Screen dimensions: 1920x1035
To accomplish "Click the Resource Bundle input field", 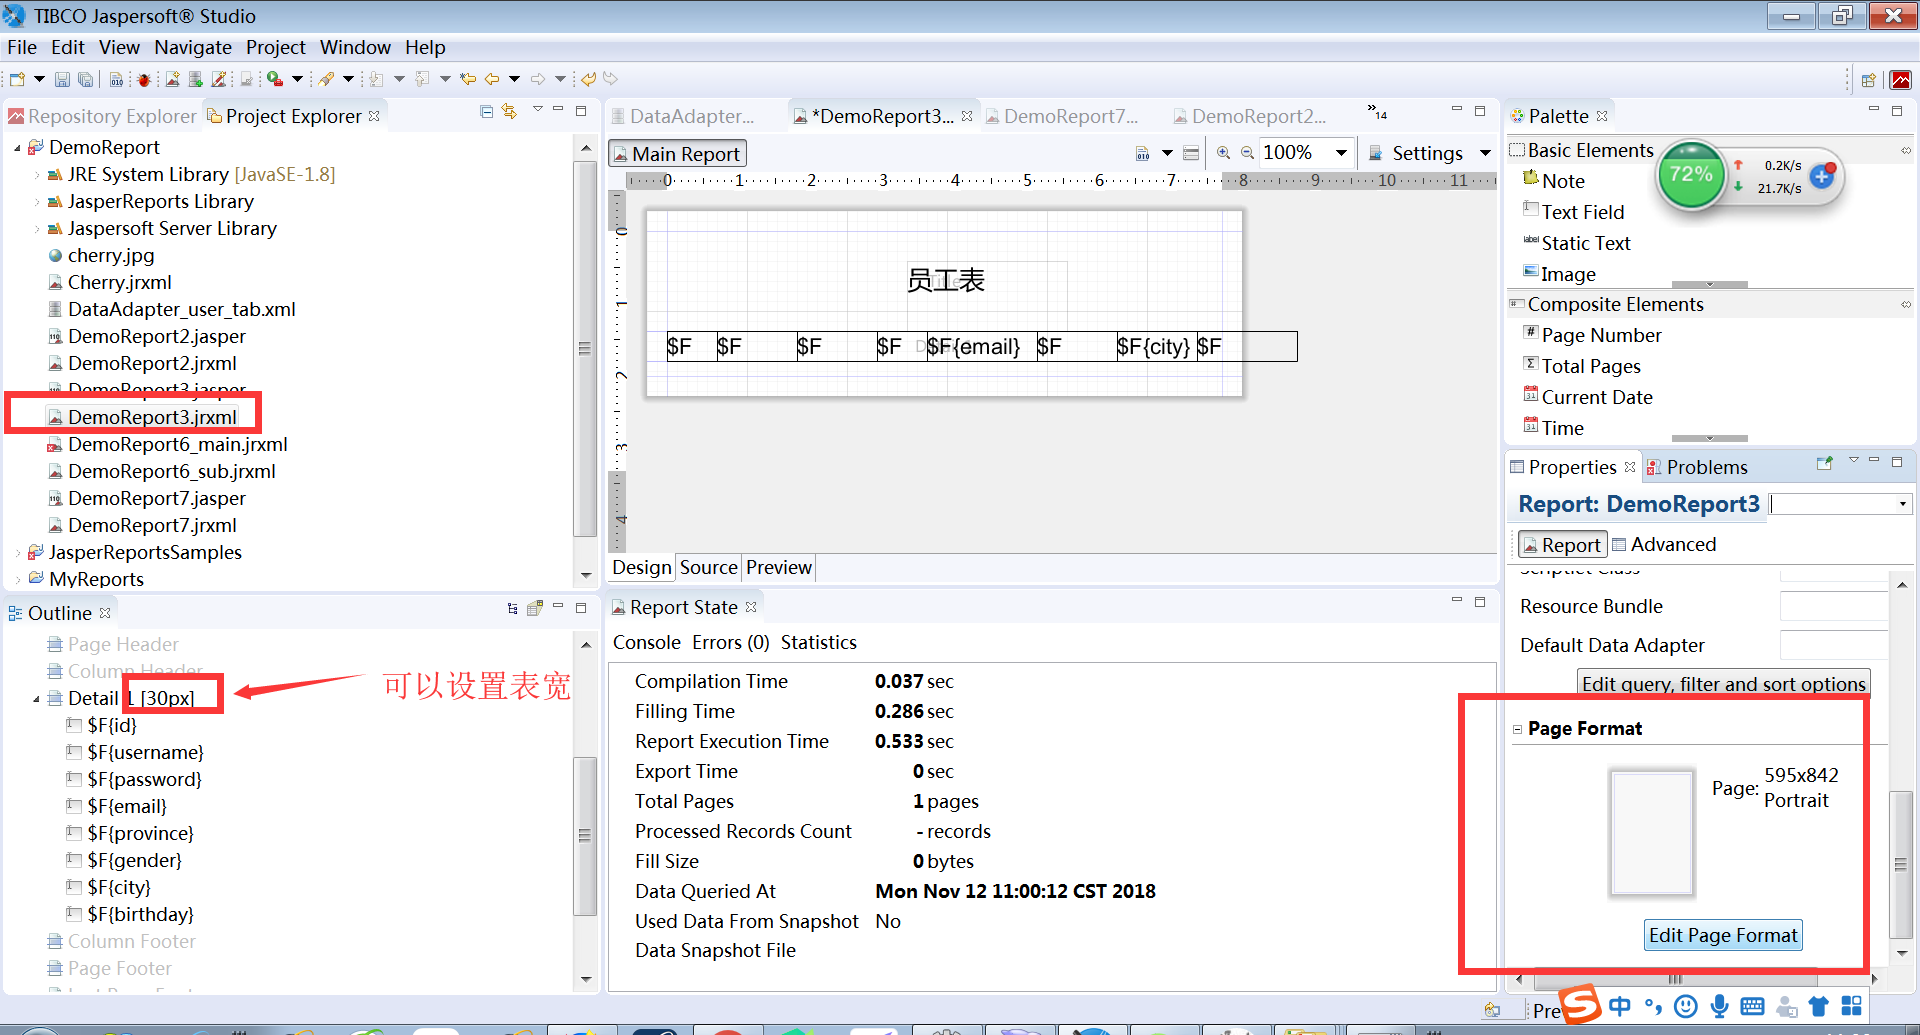I will pos(1834,606).
